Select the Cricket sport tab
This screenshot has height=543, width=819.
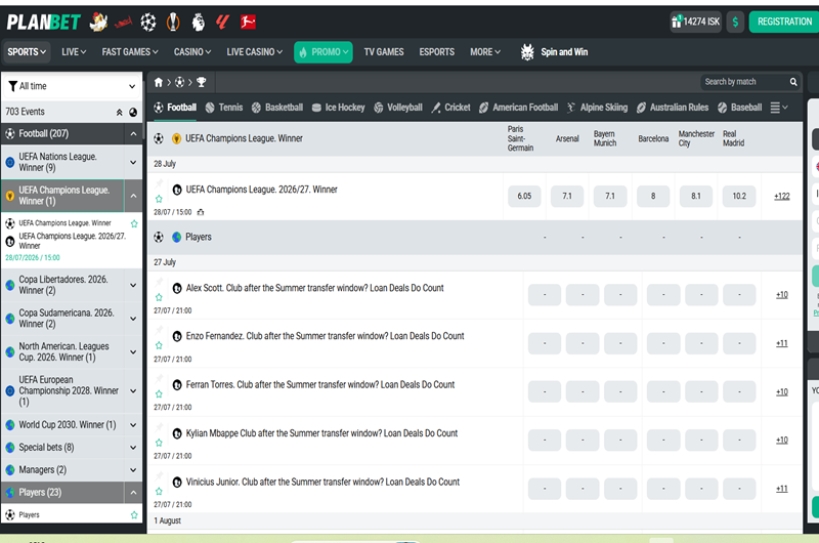pyautogui.click(x=451, y=108)
